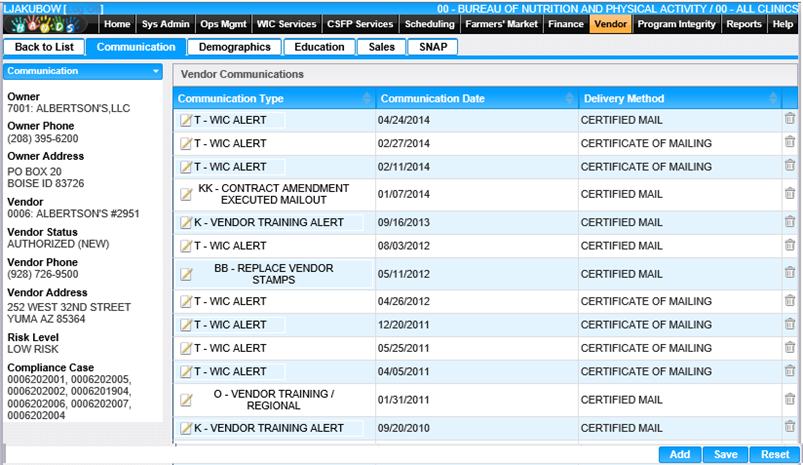Delete the 05/25/2011 communication row
This screenshot has height=465, width=803.
(790, 347)
